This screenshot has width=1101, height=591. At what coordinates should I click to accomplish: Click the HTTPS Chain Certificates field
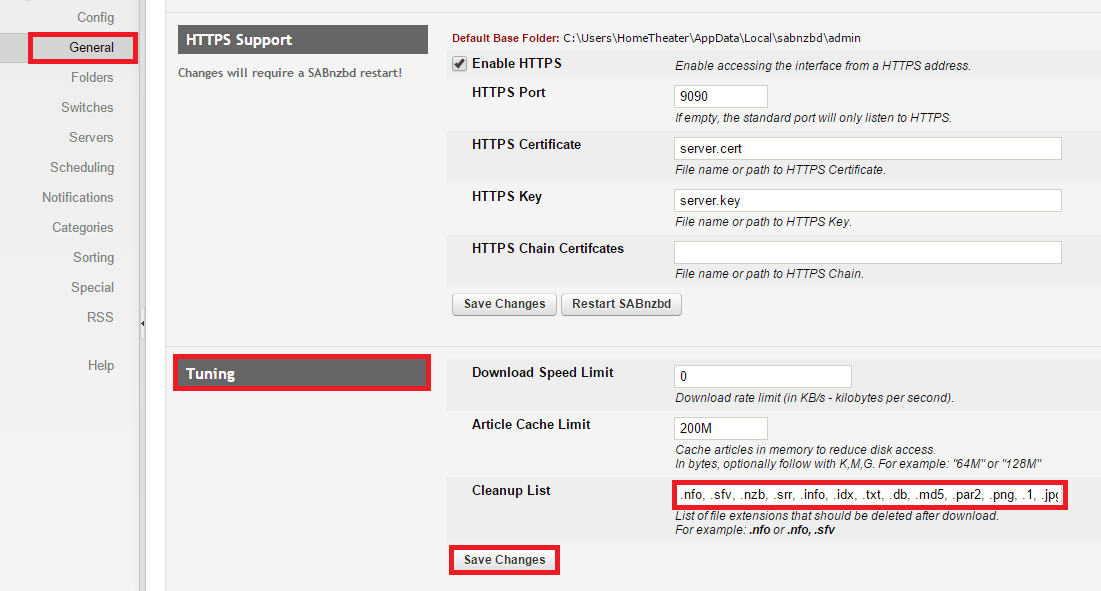[x=867, y=252]
